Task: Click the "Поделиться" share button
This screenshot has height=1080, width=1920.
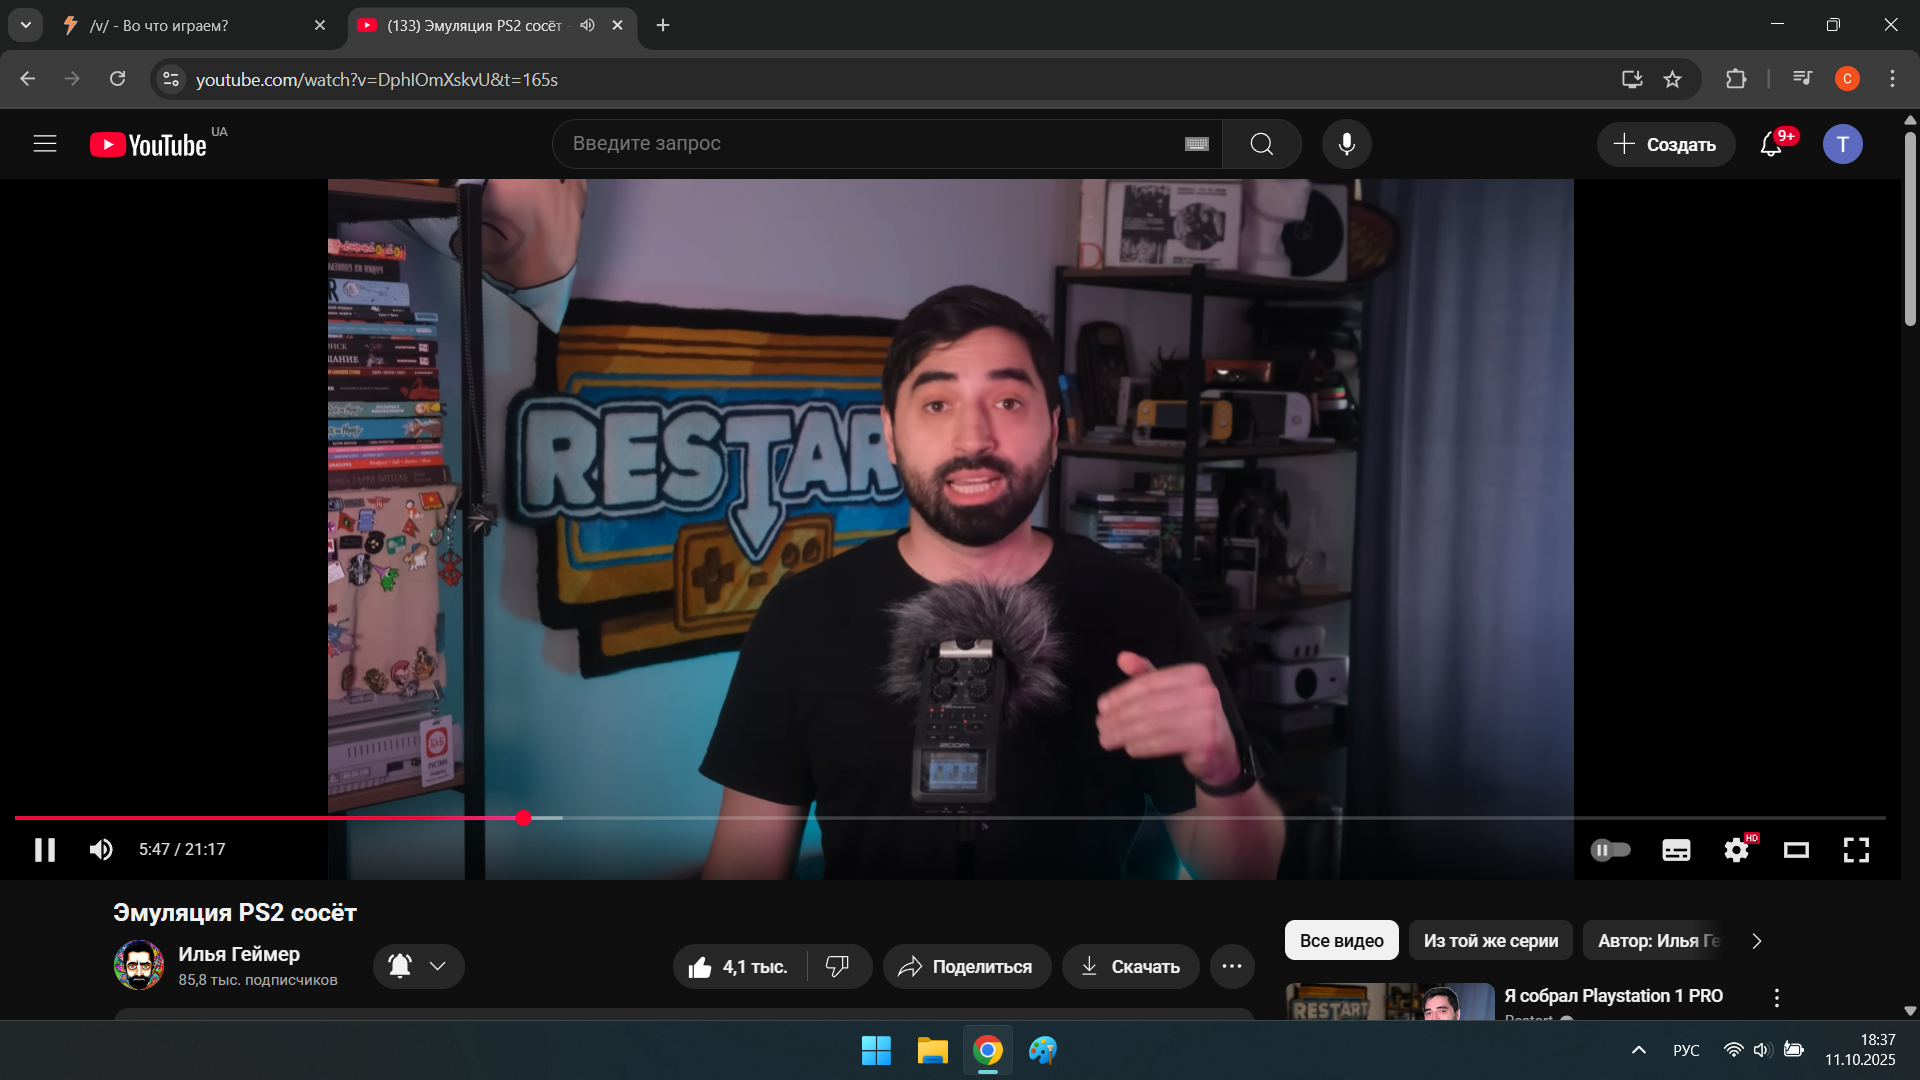Action: coord(966,966)
